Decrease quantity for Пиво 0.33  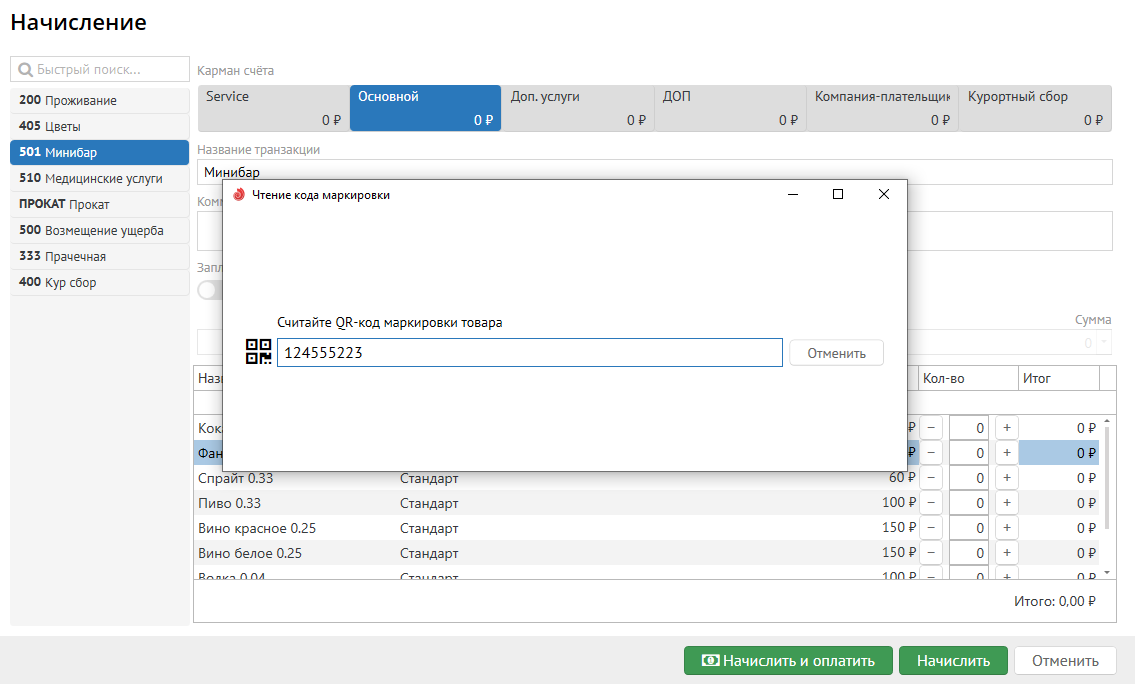(931, 503)
